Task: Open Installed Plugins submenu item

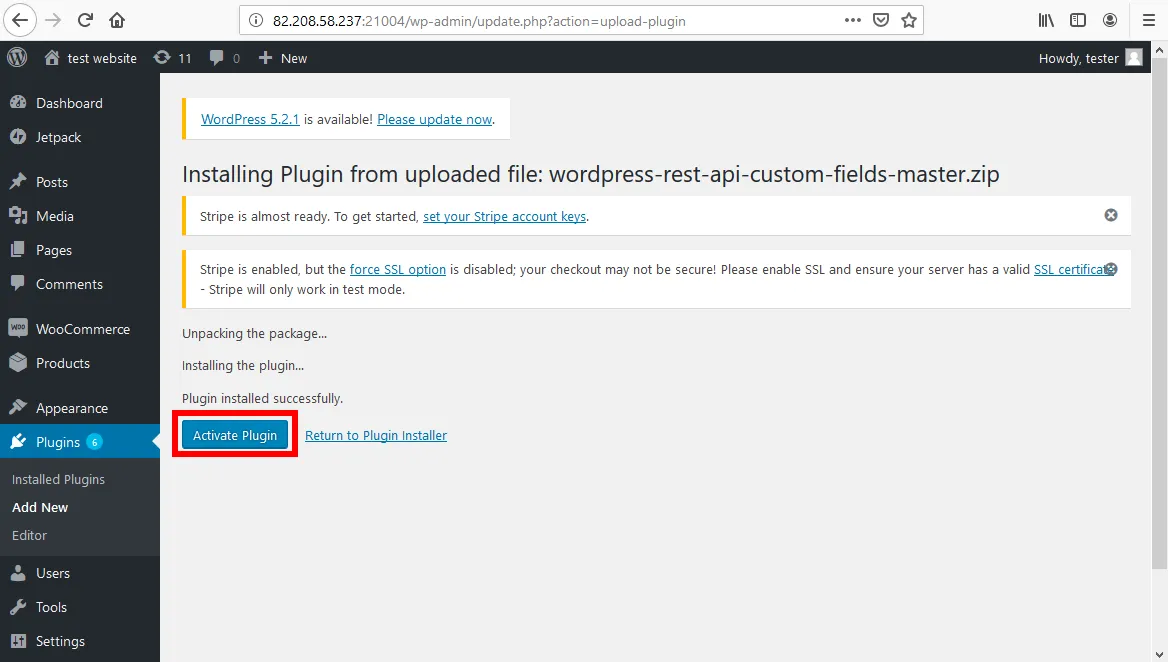Action: (58, 480)
